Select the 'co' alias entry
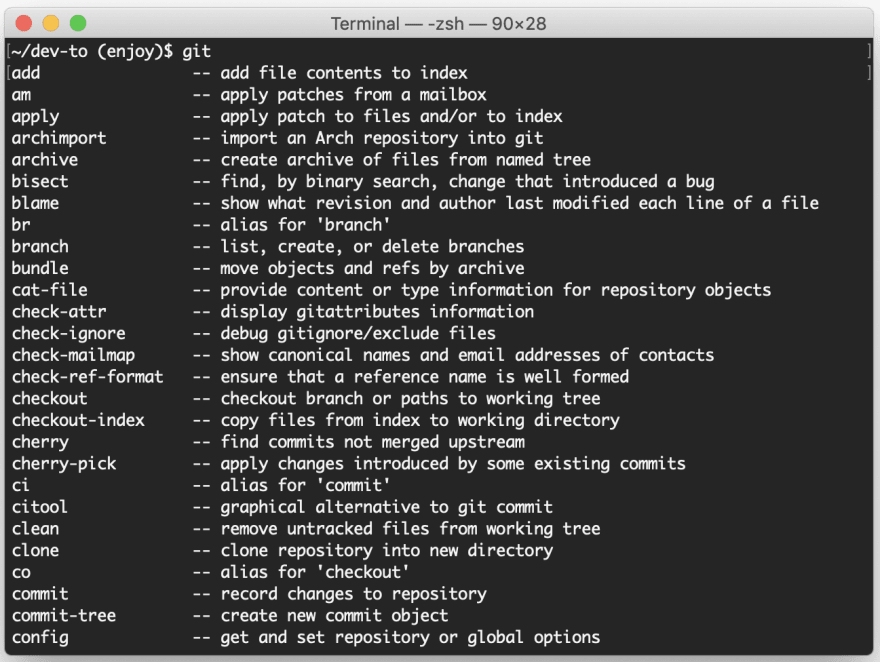 (21, 573)
